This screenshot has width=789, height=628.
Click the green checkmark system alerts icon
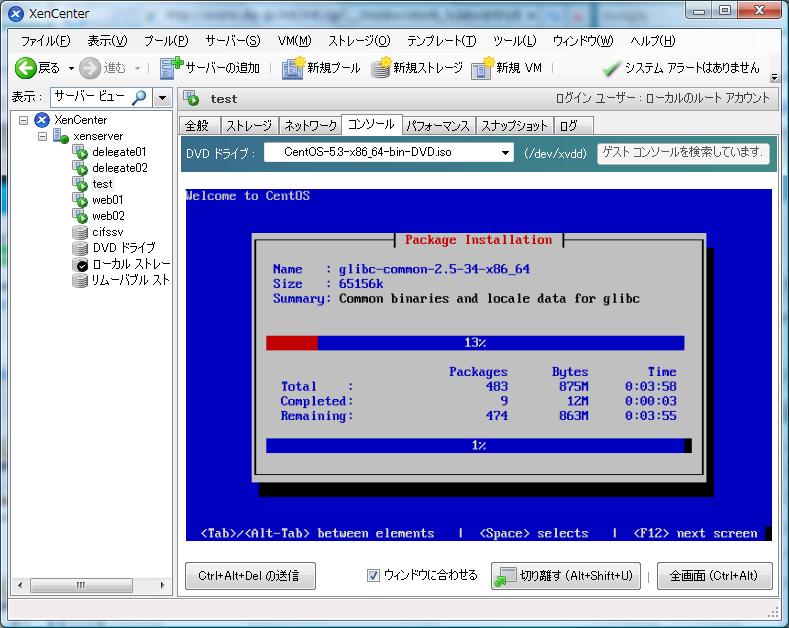point(611,68)
